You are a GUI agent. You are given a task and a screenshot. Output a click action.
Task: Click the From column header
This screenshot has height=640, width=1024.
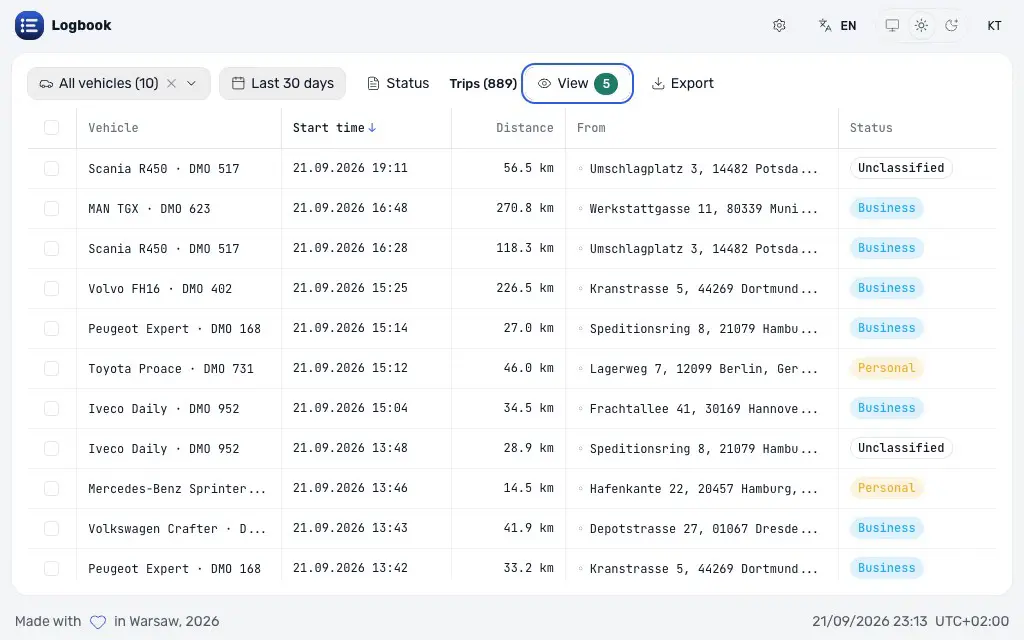(x=591, y=128)
